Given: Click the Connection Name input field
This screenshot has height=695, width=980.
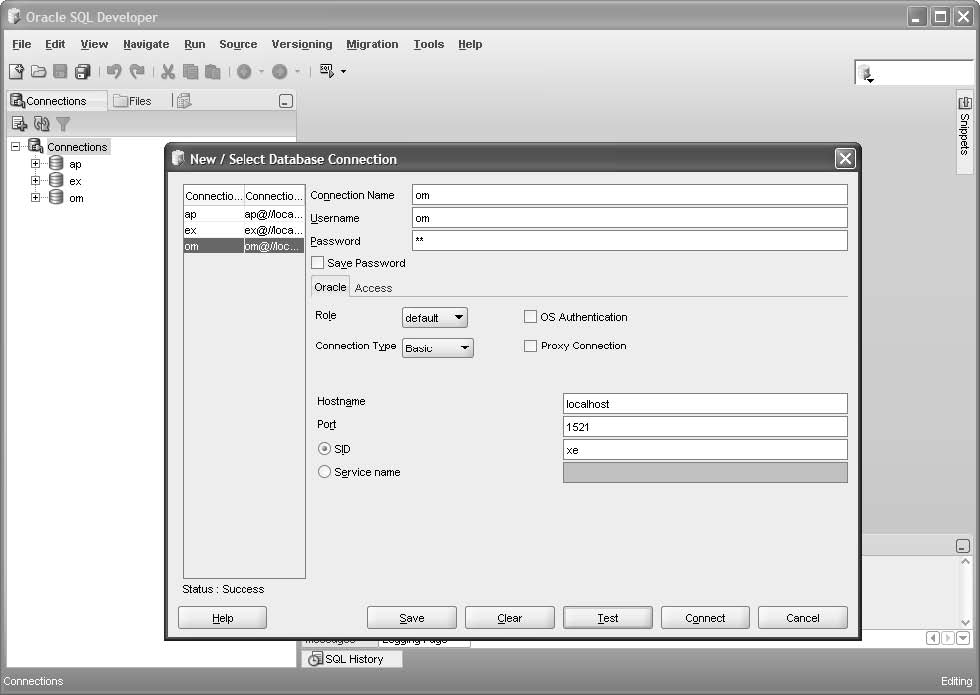Looking at the screenshot, I should (629, 195).
